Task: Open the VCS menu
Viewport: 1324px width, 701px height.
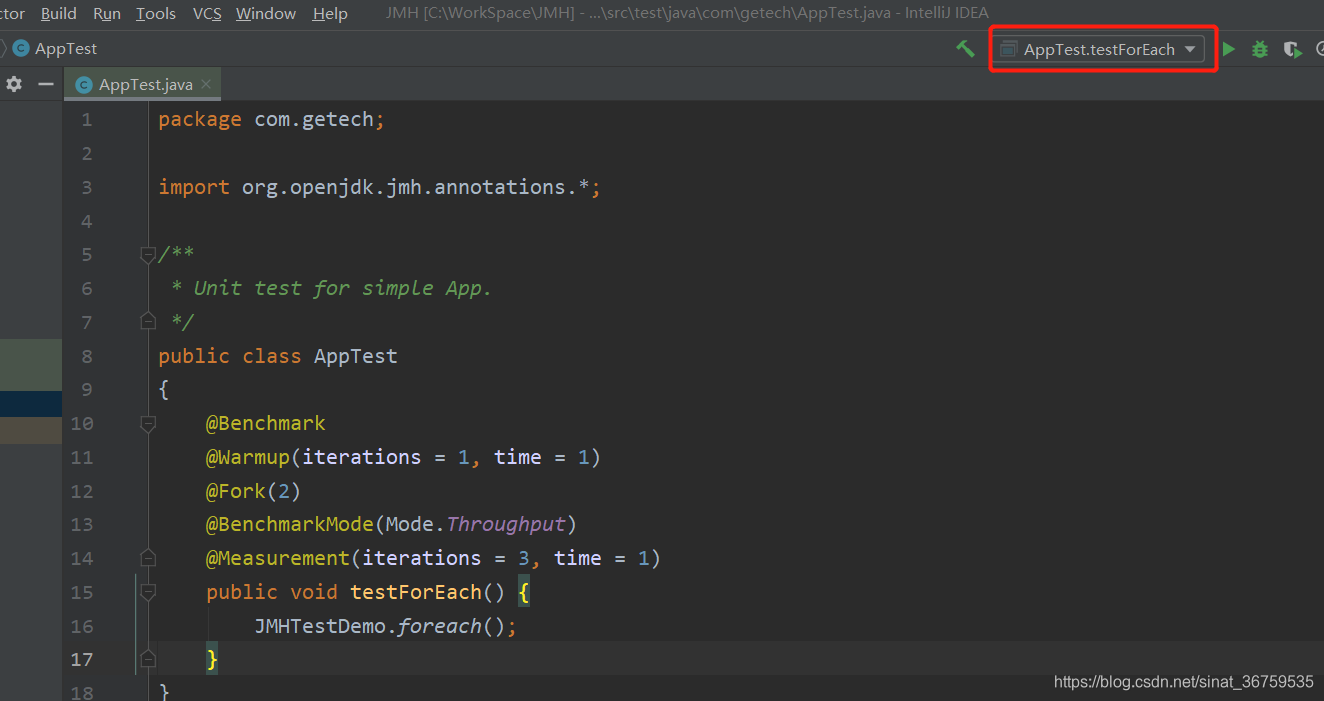Action: click(x=207, y=13)
